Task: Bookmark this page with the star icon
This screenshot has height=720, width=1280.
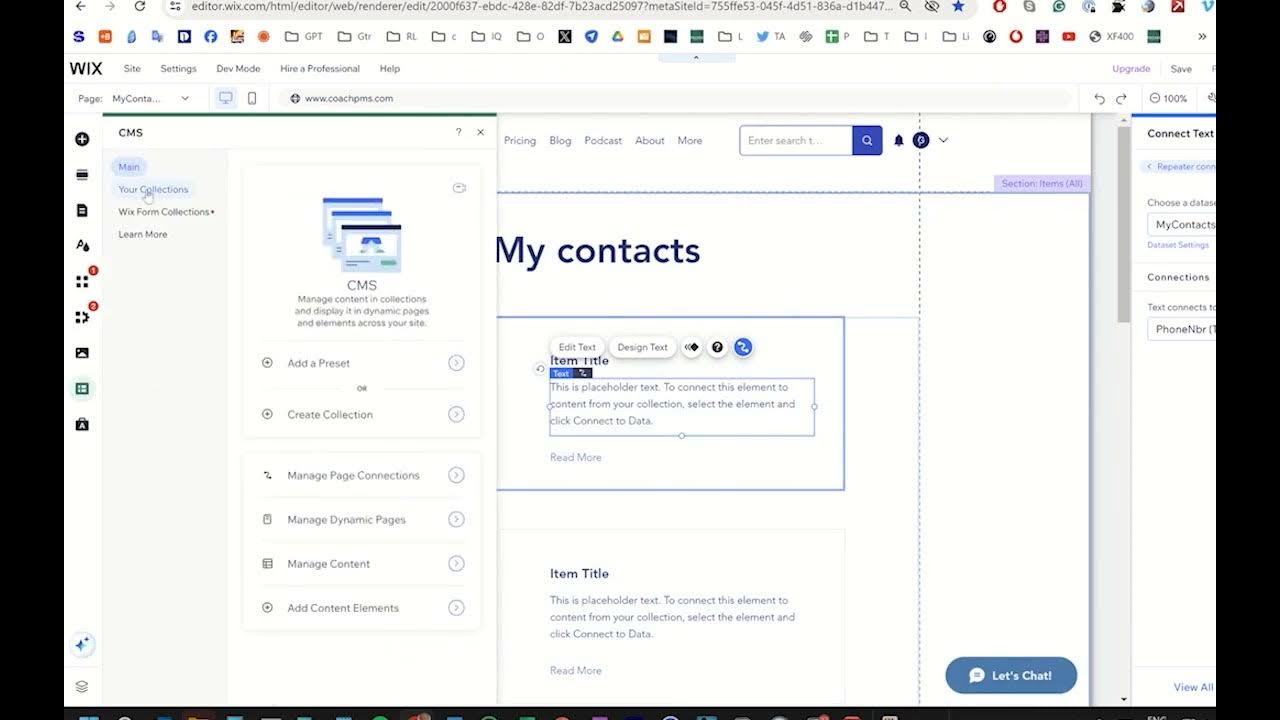Action: (958, 6)
